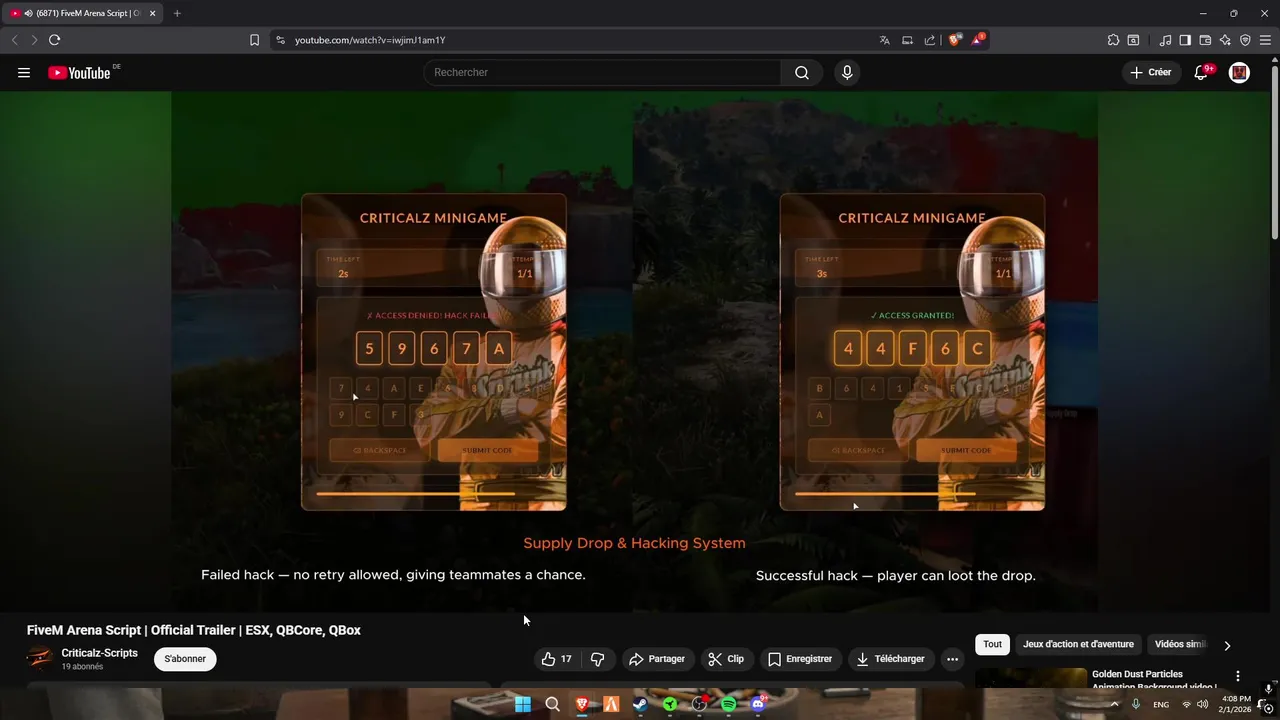Save video with Enregistrer button
1280x720 pixels.
pyautogui.click(x=799, y=659)
